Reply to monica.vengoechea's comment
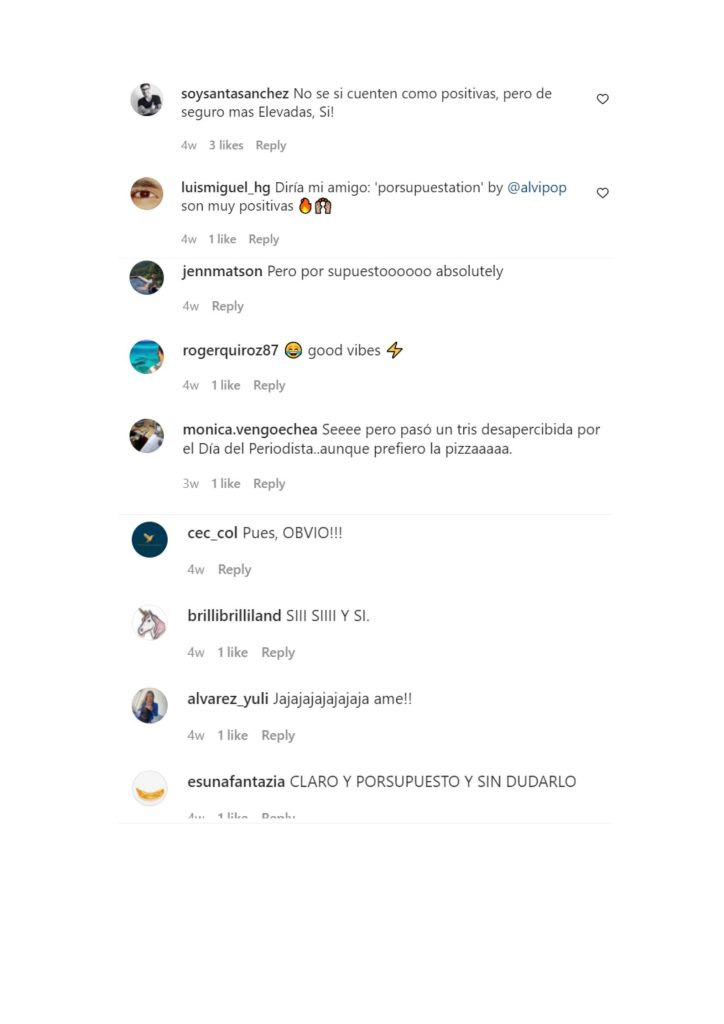The width and height of the screenshot is (724, 1024). tap(269, 483)
